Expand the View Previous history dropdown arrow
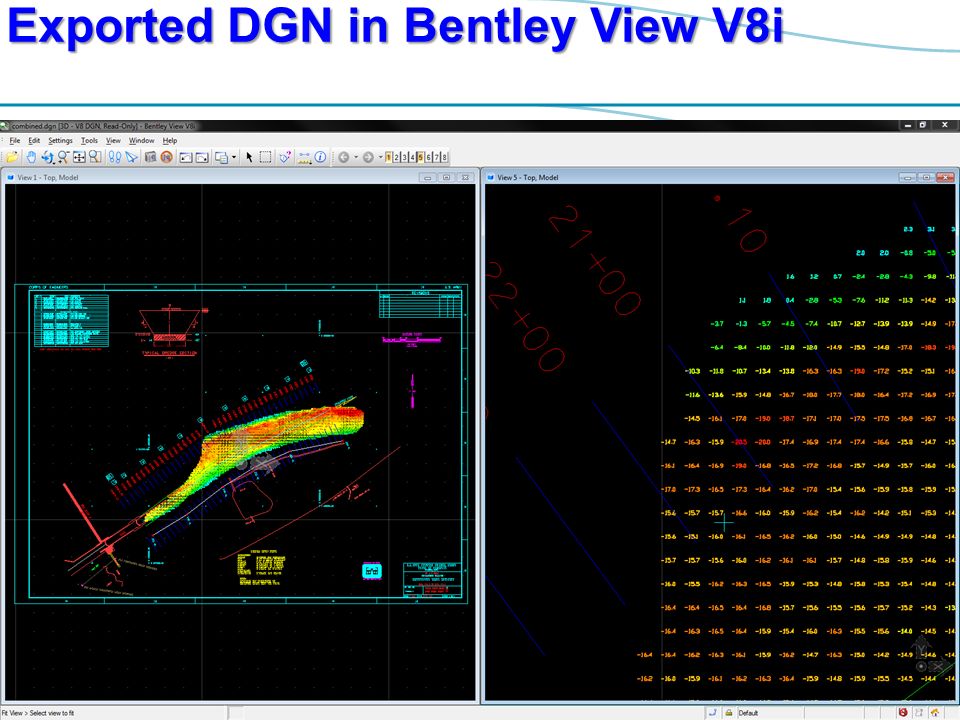 click(x=356, y=157)
